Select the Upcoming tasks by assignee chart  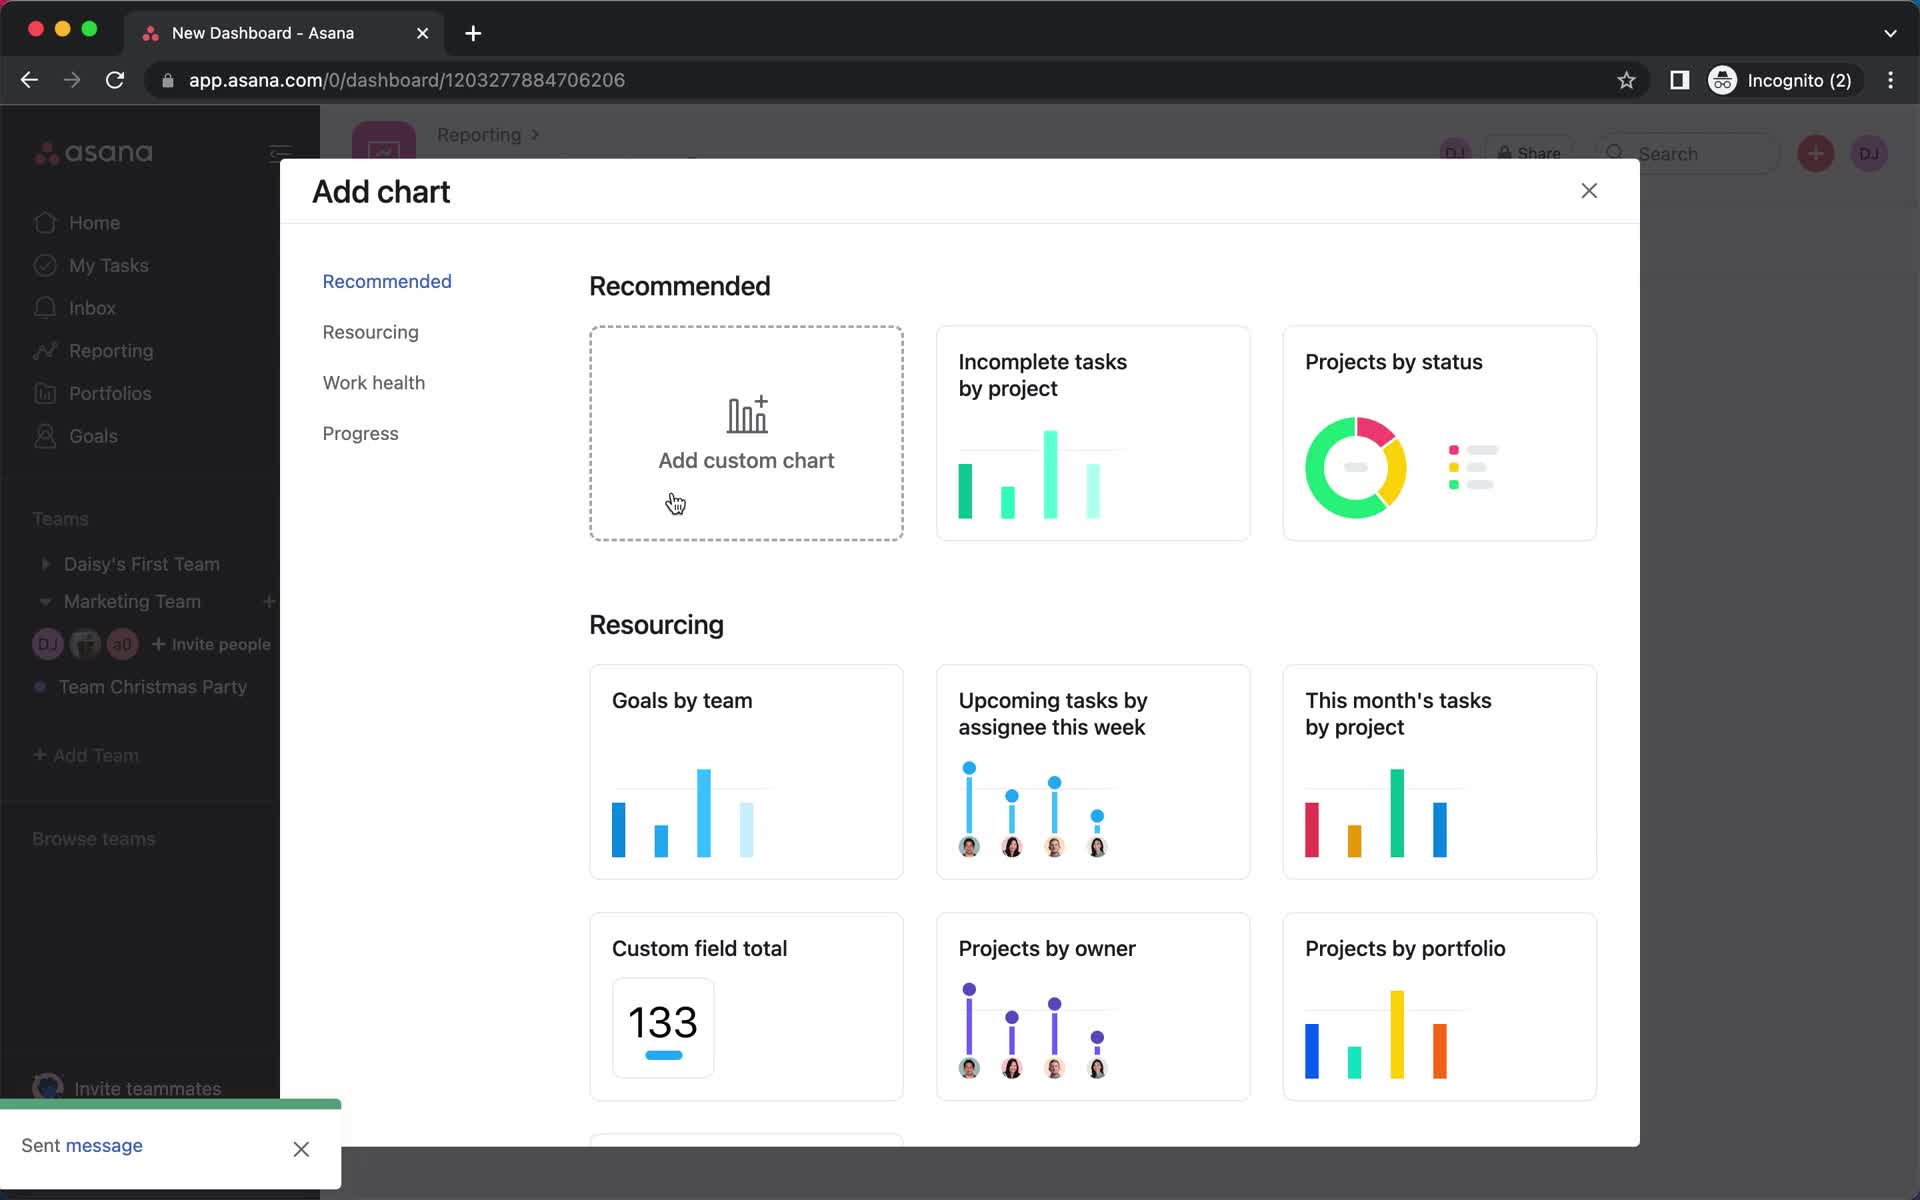click(x=1092, y=771)
